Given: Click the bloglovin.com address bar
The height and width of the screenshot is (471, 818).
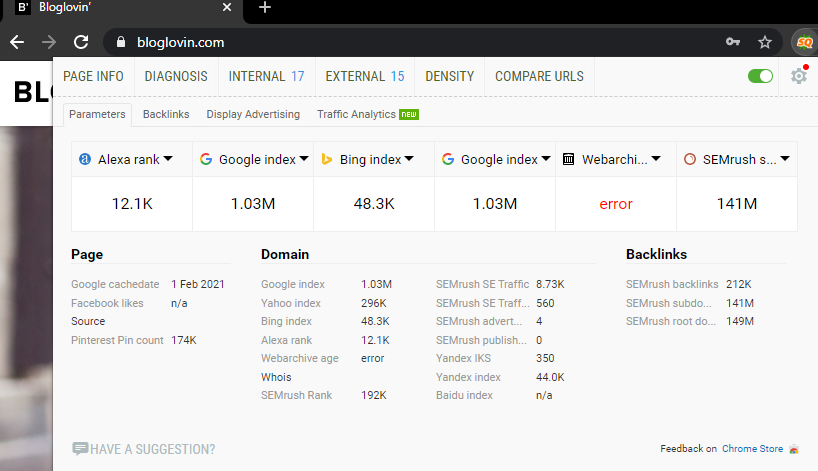Looking at the screenshot, I should click(x=400, y=42).
